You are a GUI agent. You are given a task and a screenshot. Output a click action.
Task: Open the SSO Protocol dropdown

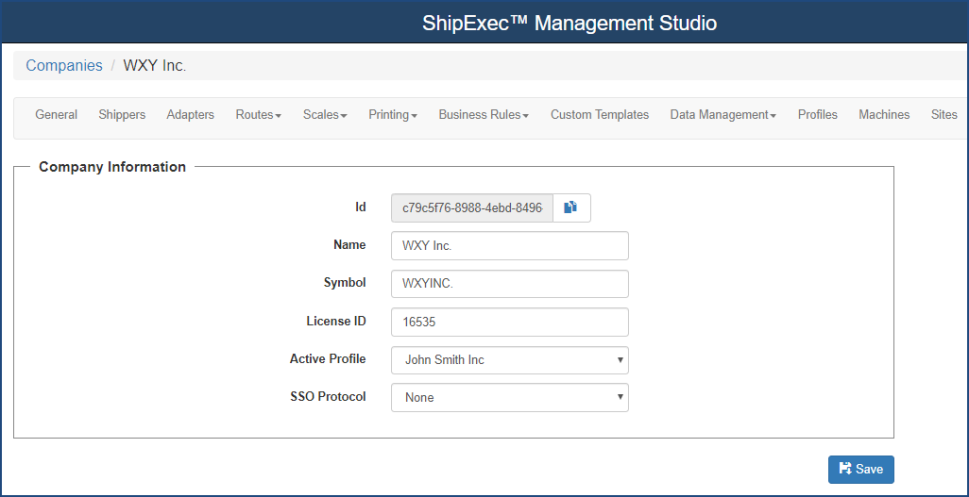(509, 398)
